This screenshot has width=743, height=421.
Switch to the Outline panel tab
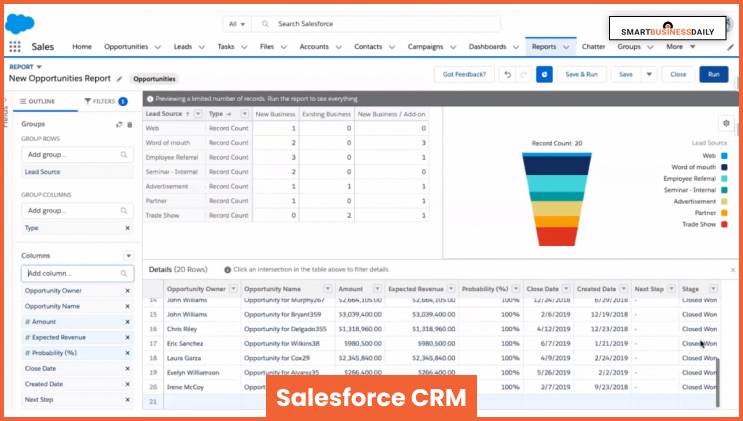pyautogui.click(x=37, y=101)
